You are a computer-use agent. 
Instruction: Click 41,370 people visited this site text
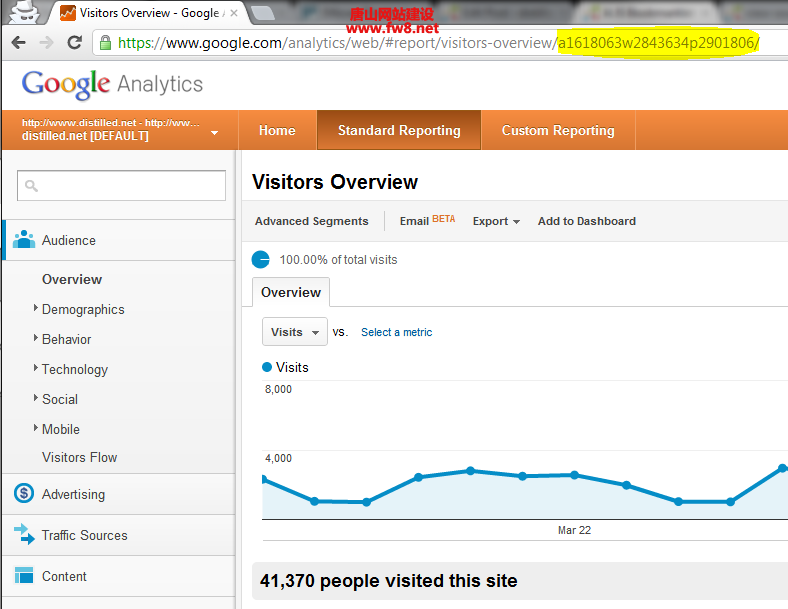click(x=388, y=581)
